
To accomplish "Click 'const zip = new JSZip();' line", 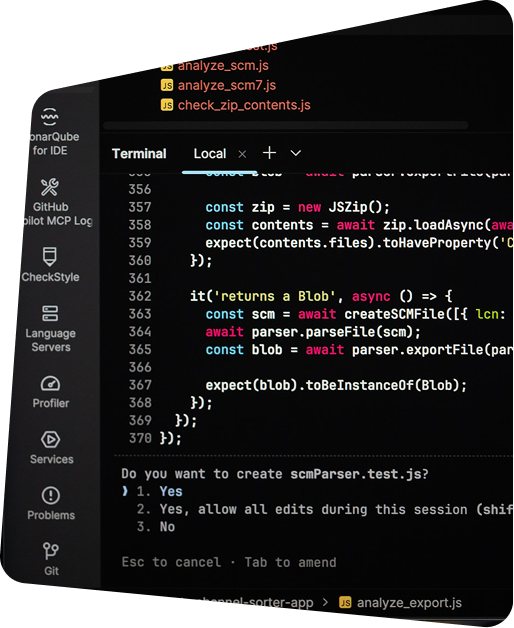I will click(297, 207).
